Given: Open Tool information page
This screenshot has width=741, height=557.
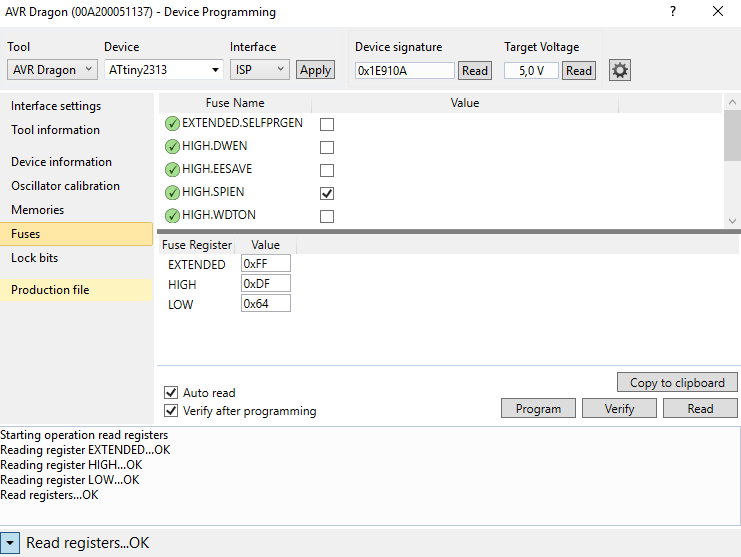Looking at the screenshot, I should [55, 129].
